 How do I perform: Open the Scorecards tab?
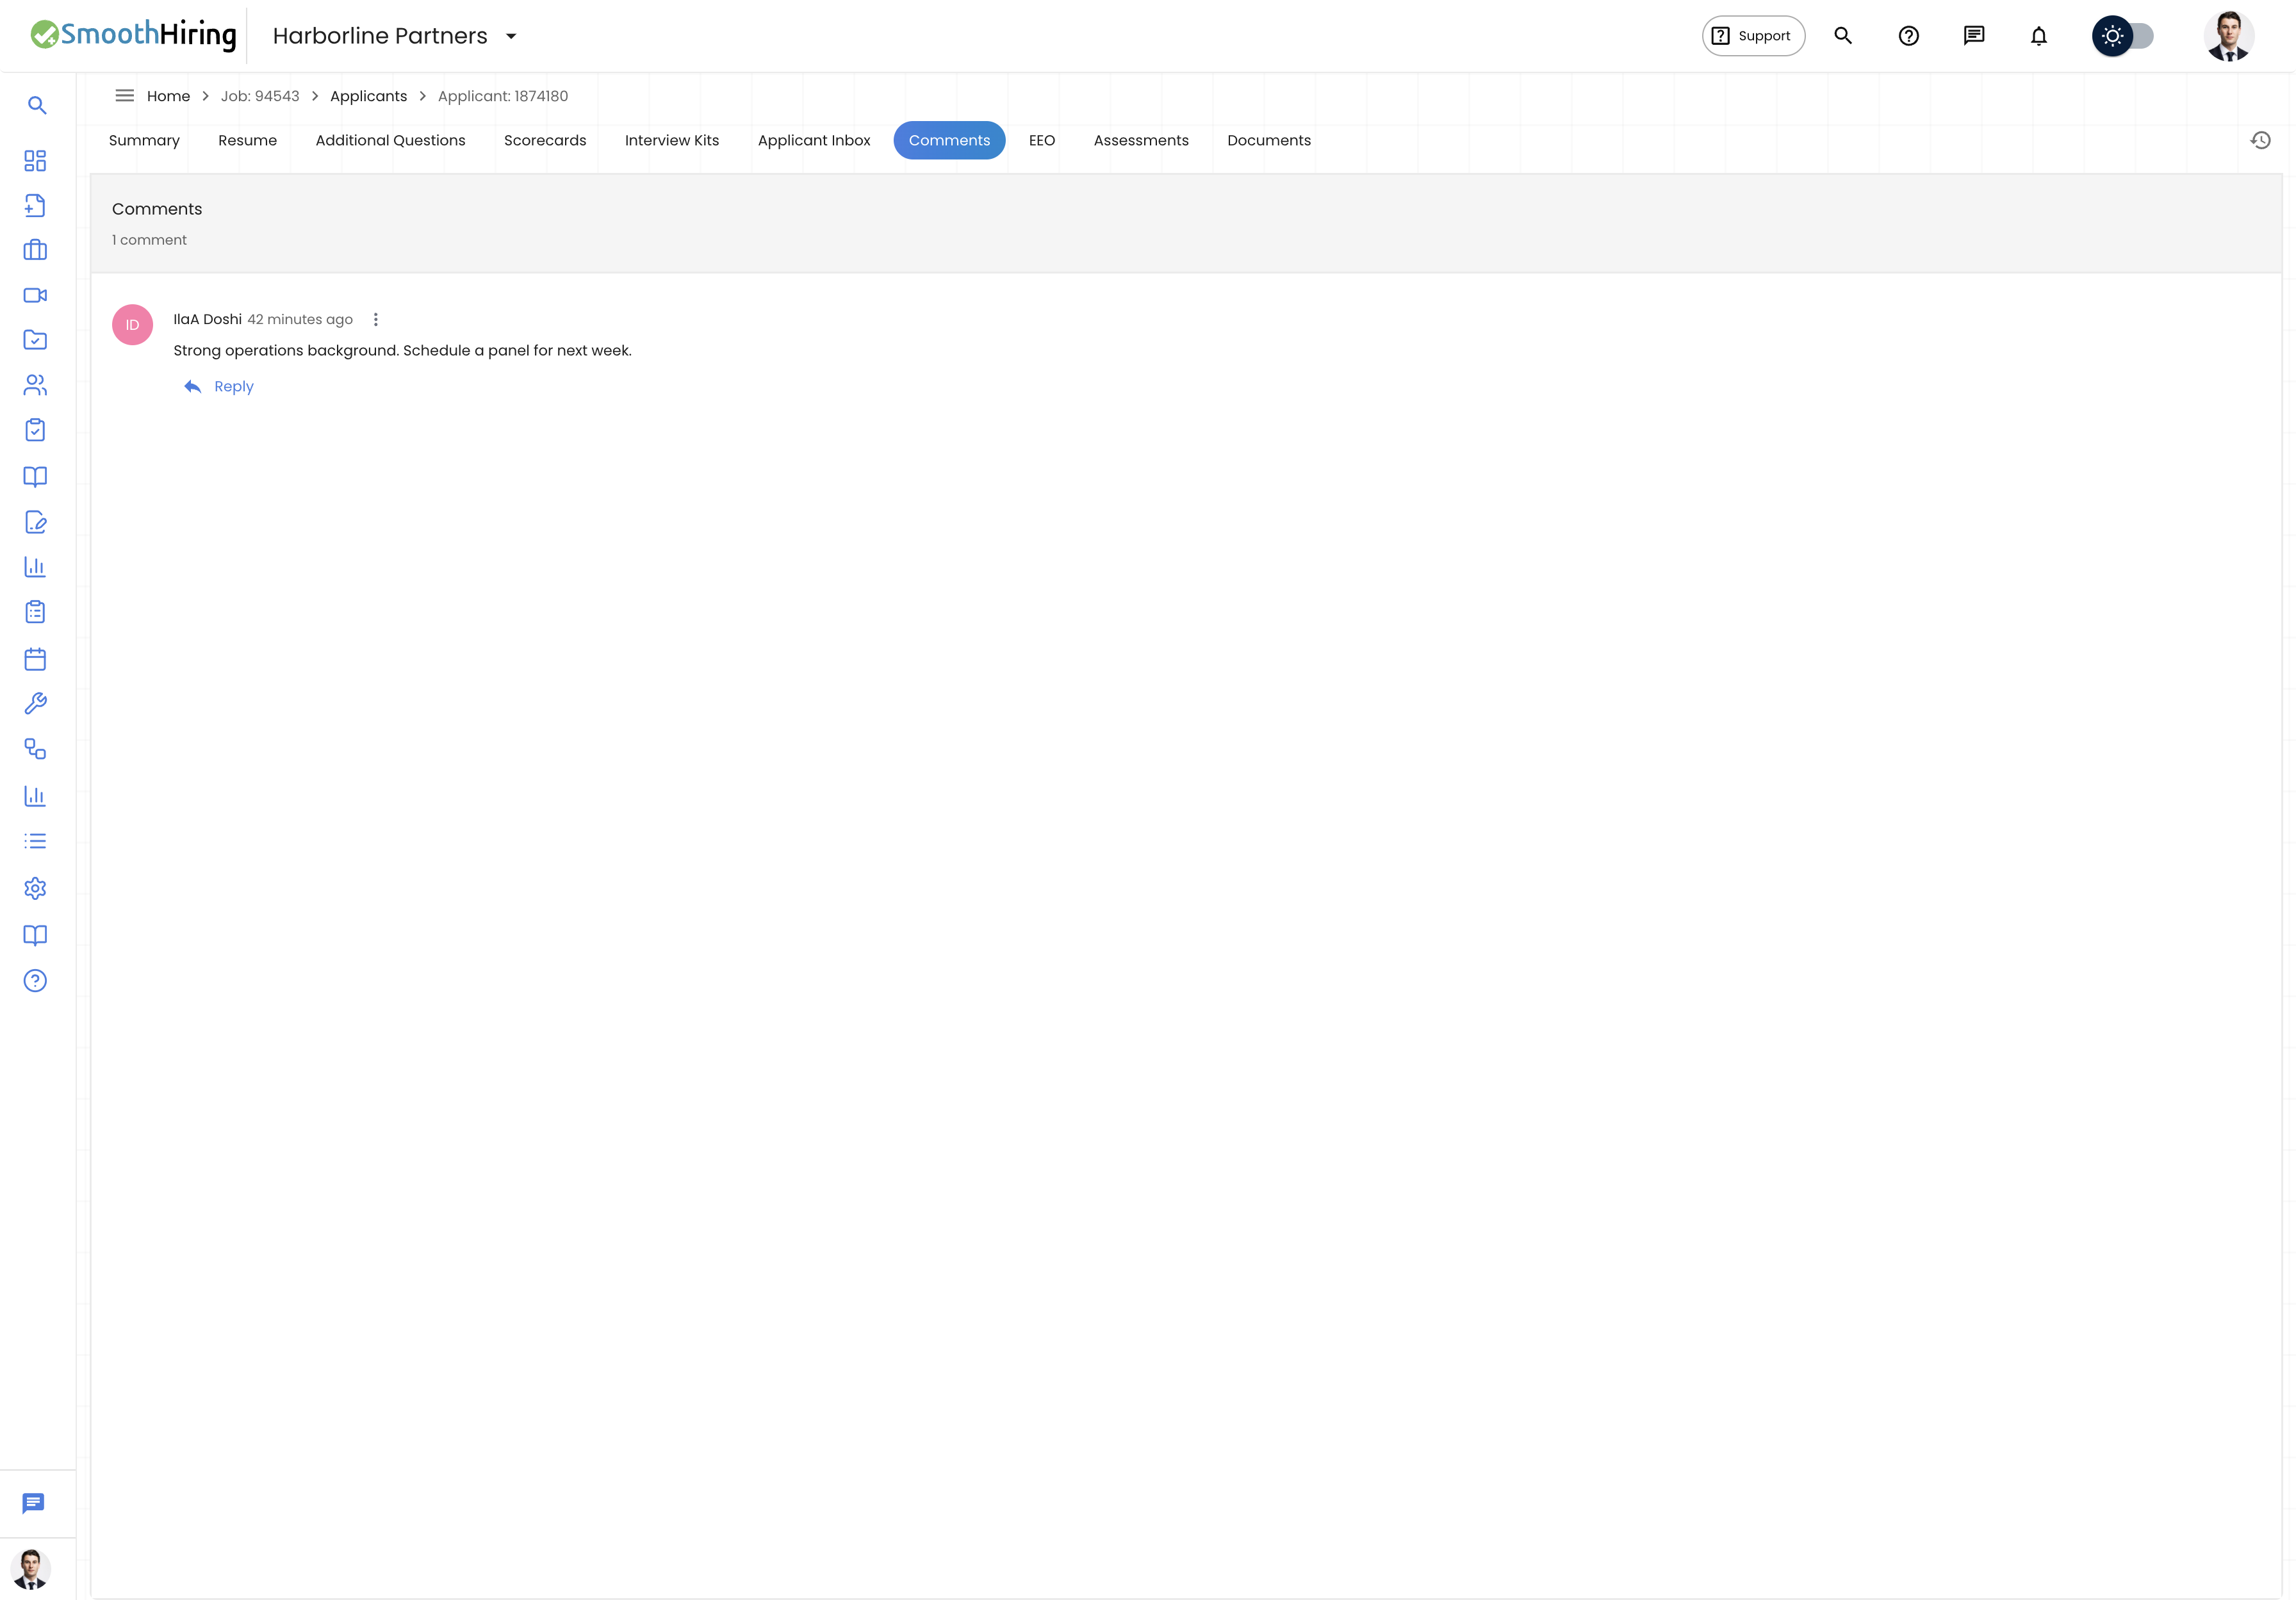(545, 140)
